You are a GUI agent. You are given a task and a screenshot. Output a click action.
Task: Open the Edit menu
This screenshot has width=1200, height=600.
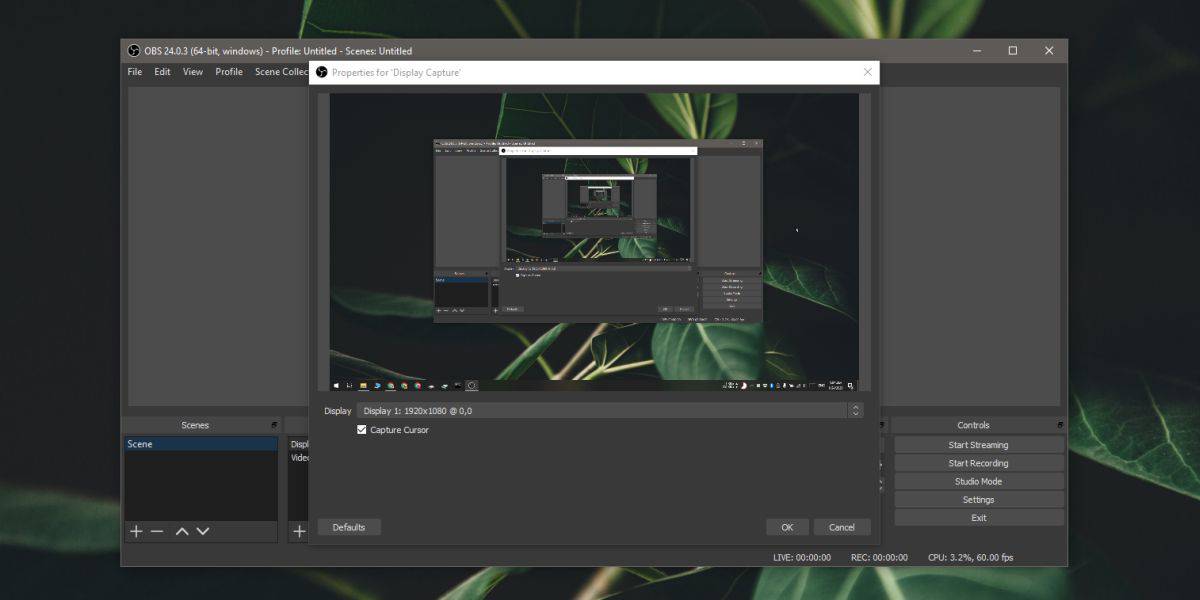tap(162, 72)
